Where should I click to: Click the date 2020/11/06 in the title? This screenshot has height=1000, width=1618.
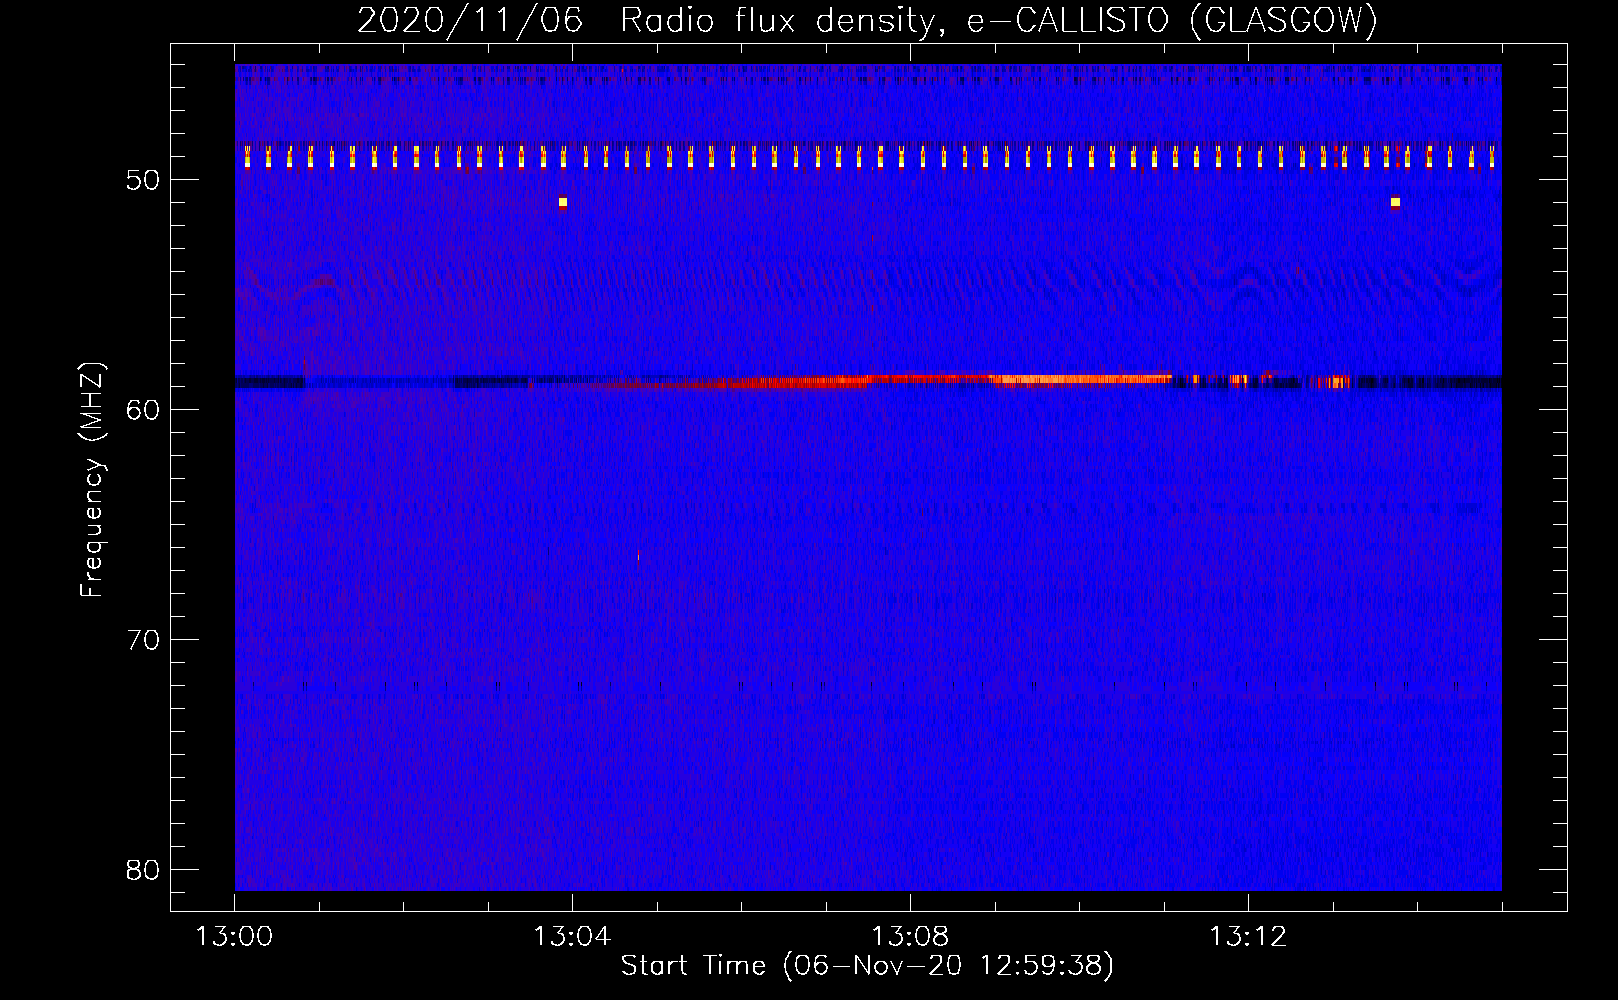pos(470,20)
